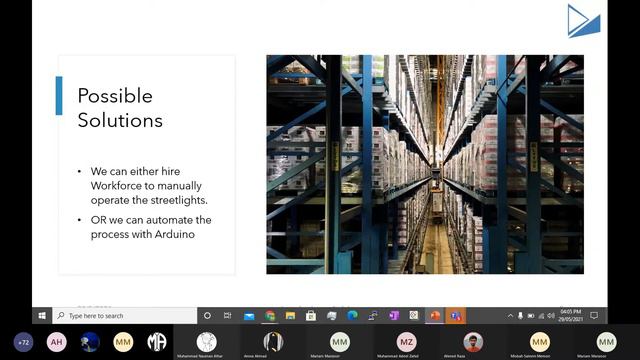Screen dimensions: 640x360
Task: Switch to PowerPoint on the taskbar
Action: point(435,316)
